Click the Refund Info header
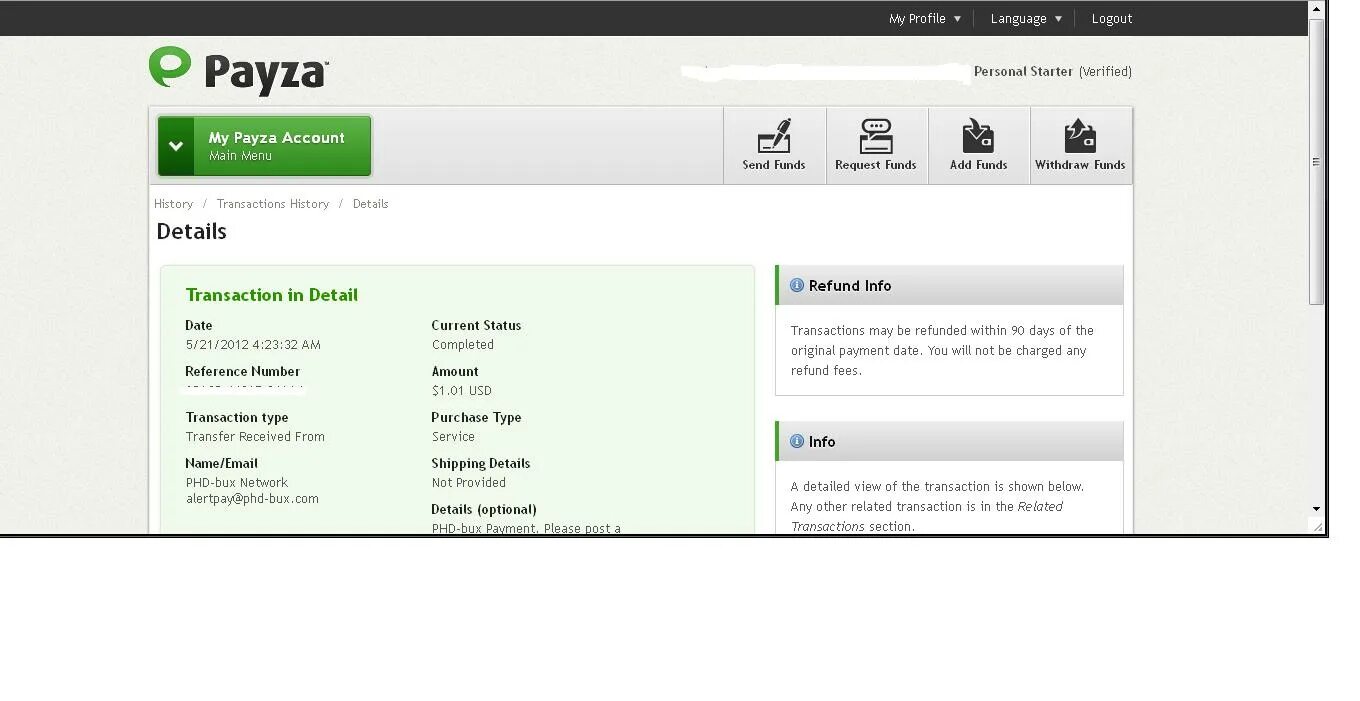Viewport: 1360px width, 701px height. (x=949, y=285)
